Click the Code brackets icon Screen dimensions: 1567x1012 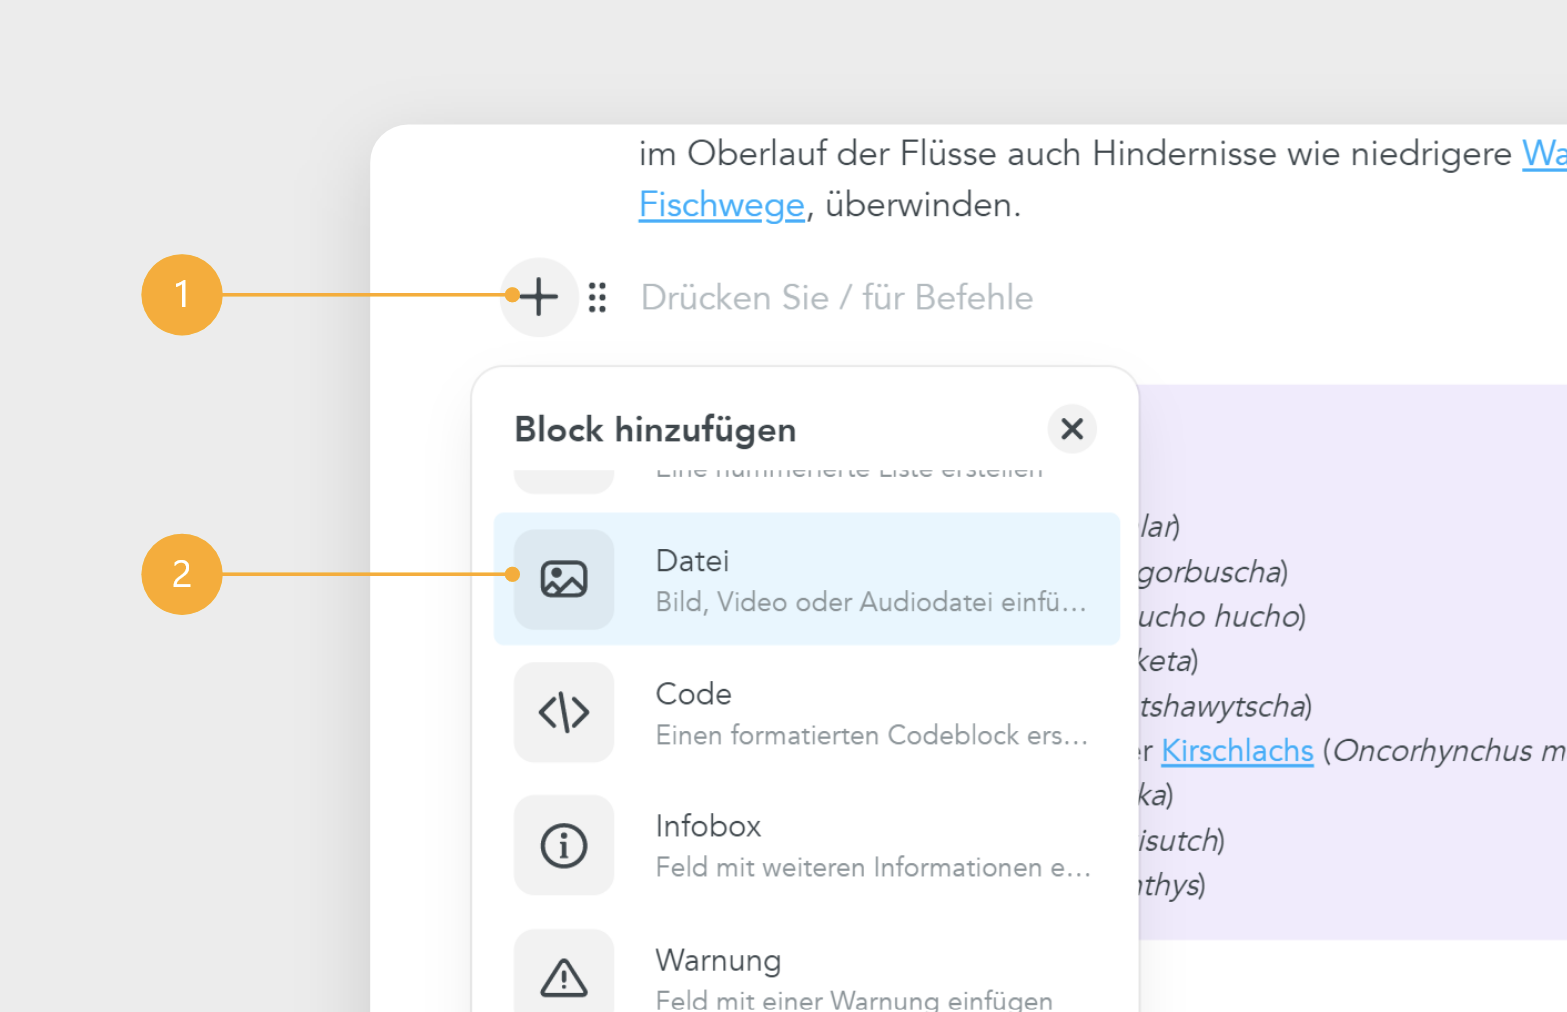(564, 712)
